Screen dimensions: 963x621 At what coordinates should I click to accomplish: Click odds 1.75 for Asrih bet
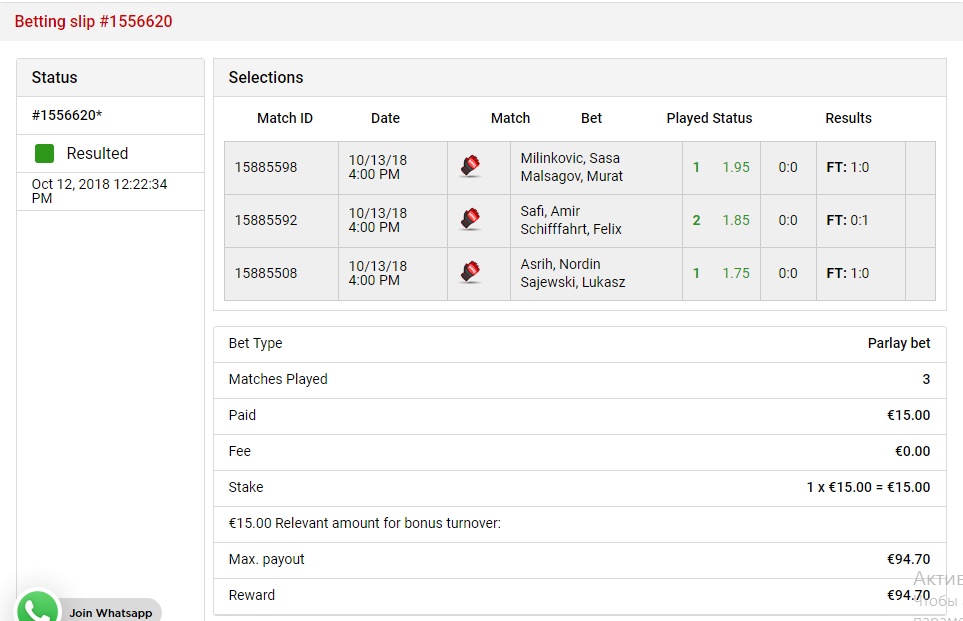[736, 273]
